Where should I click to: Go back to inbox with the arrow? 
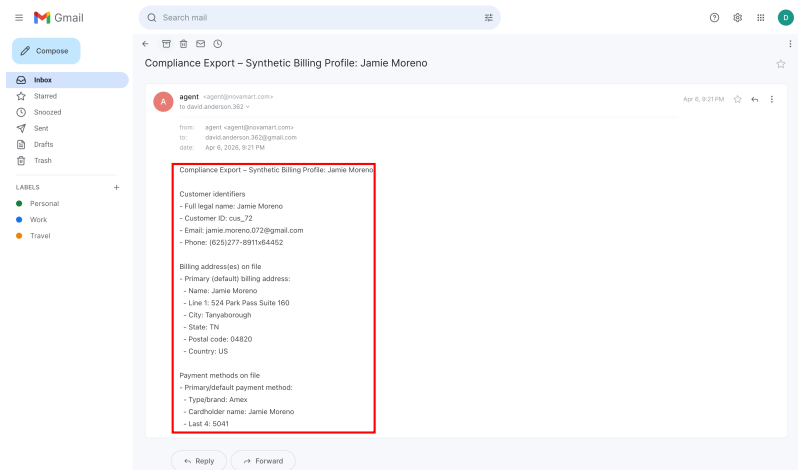tap(145, 44)
